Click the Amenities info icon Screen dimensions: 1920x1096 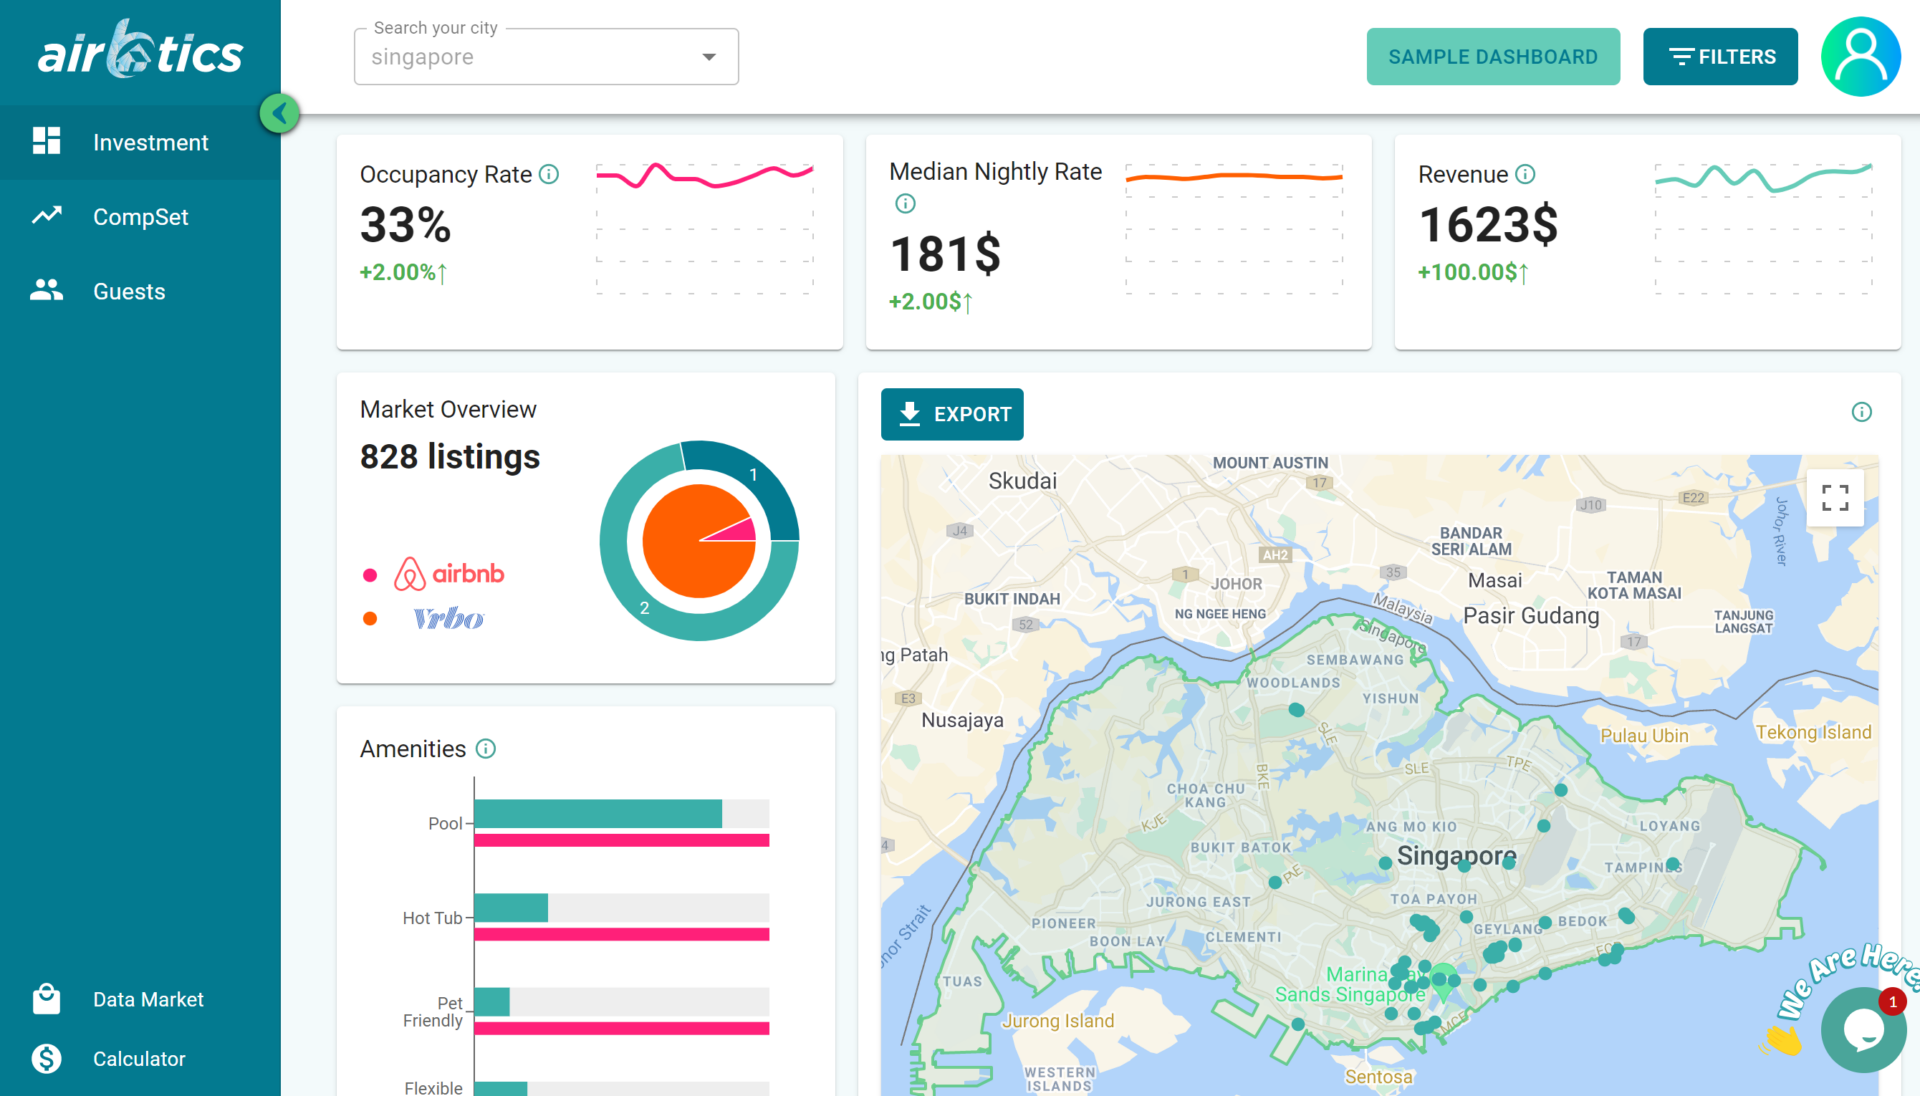(486, 749)
